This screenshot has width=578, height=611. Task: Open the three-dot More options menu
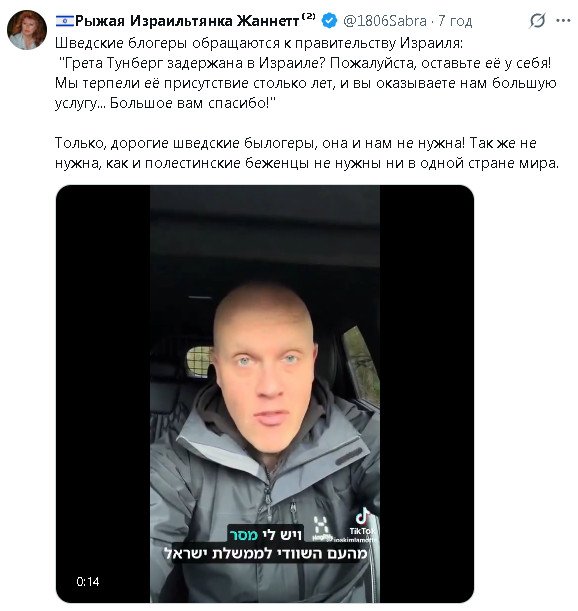(564, 21)
